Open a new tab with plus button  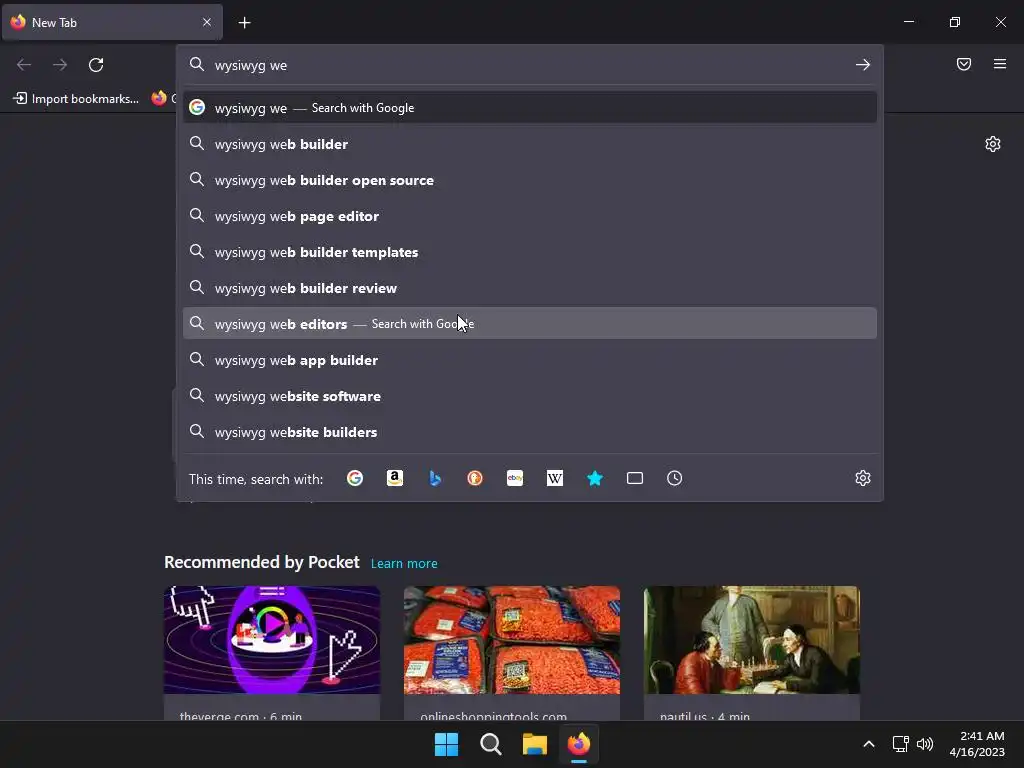pos(244,23)
